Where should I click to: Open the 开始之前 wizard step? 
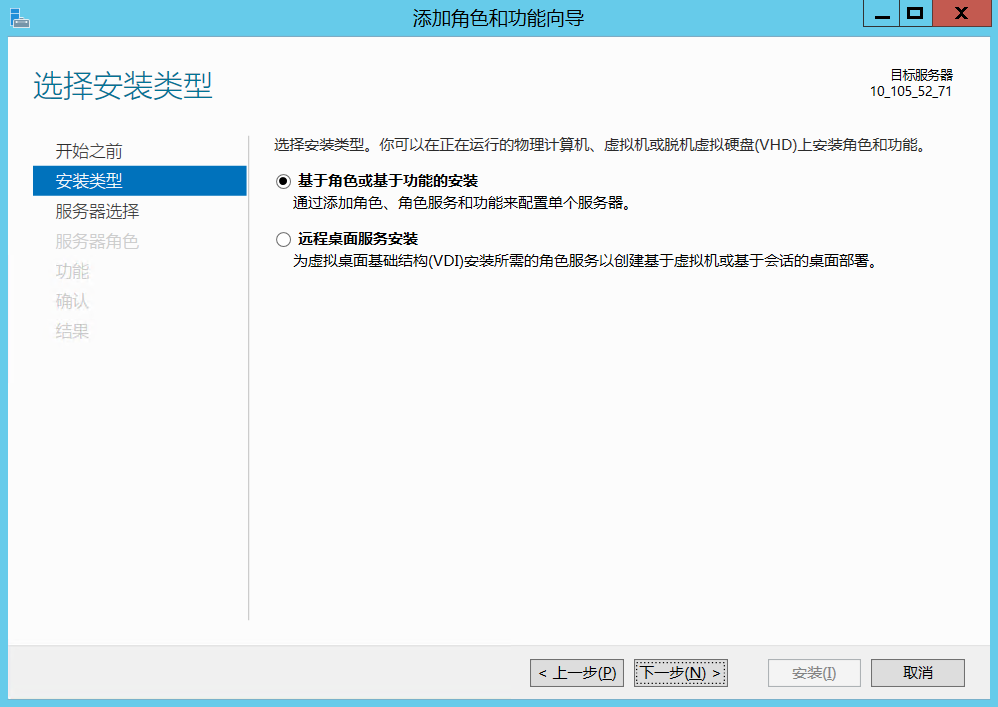pyautogui.click(x=88, y=151)
